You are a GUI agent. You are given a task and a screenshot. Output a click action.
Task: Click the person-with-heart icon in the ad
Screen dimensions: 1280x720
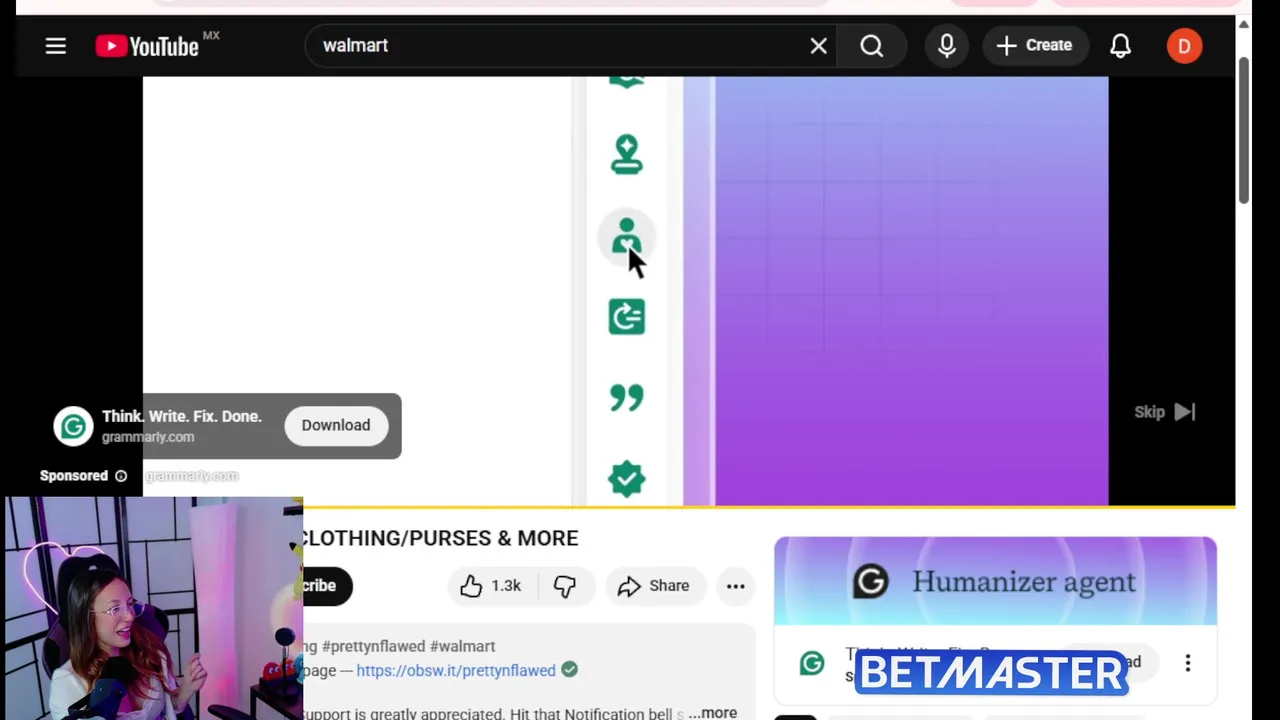(x=627, y=237)
